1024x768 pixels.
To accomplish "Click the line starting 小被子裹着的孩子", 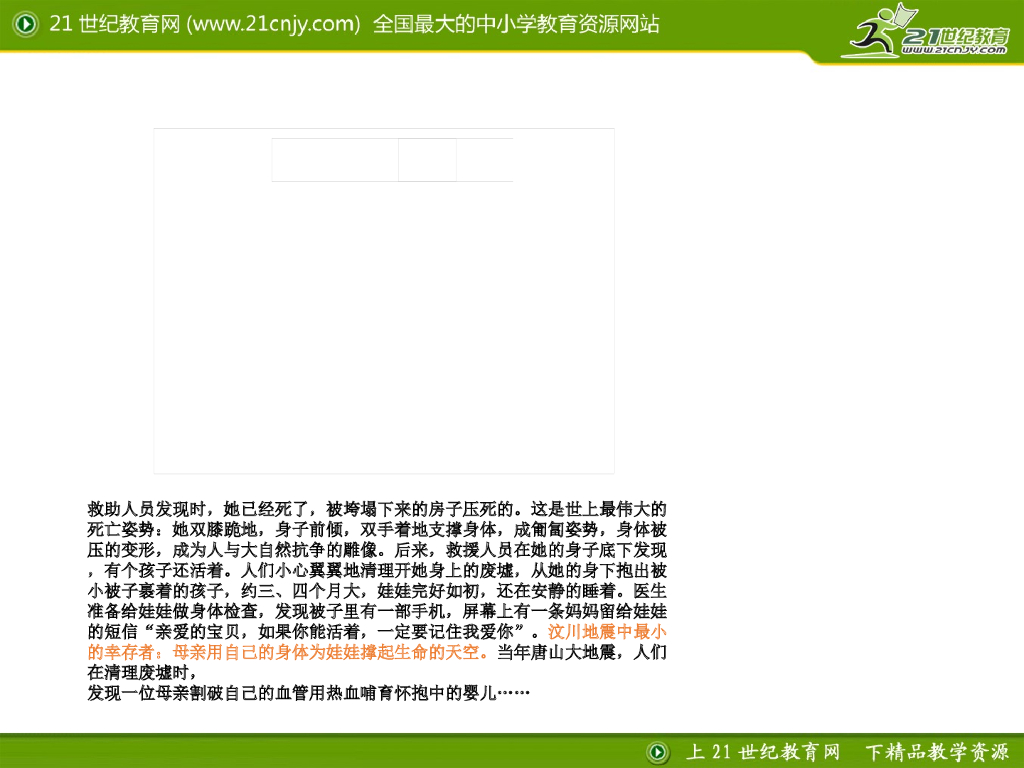I will click(377, 590).
